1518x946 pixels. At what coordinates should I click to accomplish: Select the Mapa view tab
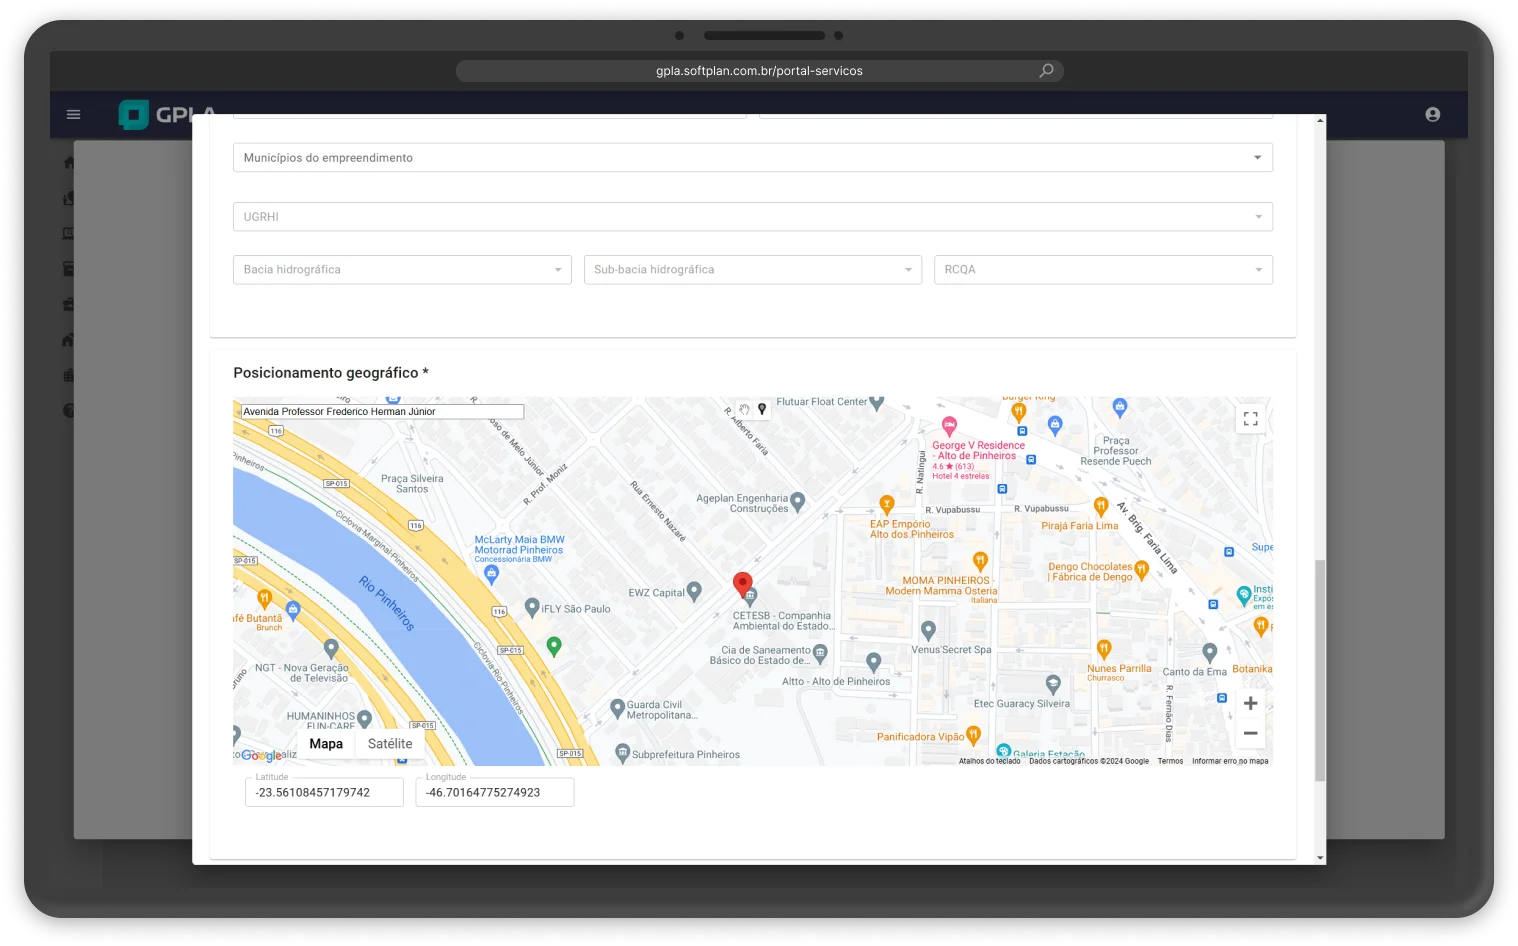pos(326,744)
